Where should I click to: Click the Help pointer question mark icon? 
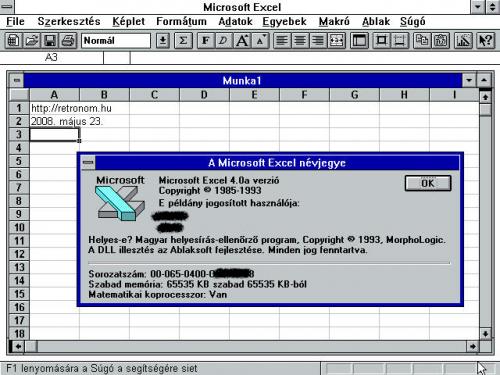click(485, 41)
